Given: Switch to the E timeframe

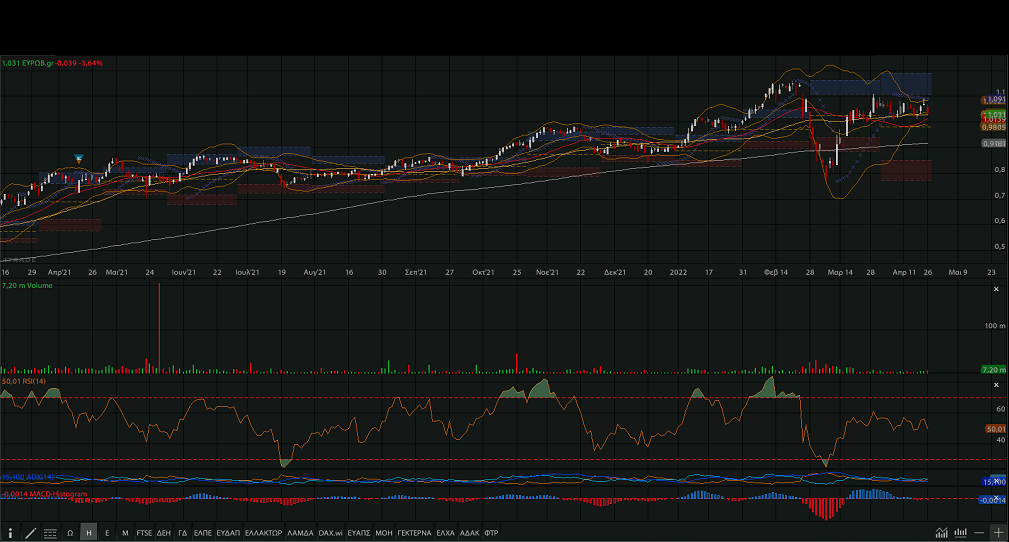Looking at the screenshot, I should (107, 533).
